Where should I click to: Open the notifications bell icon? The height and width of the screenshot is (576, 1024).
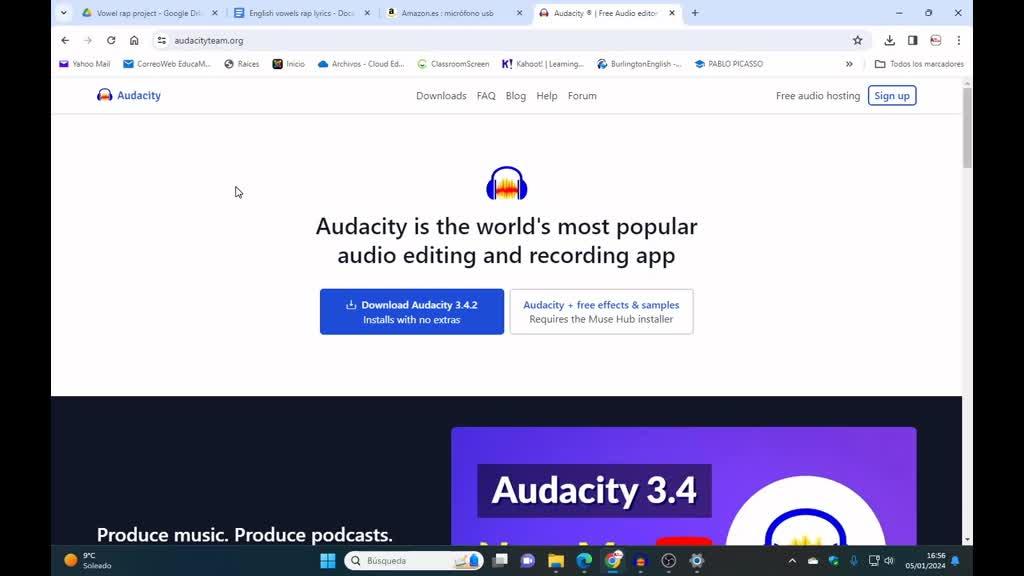[955, 560]
